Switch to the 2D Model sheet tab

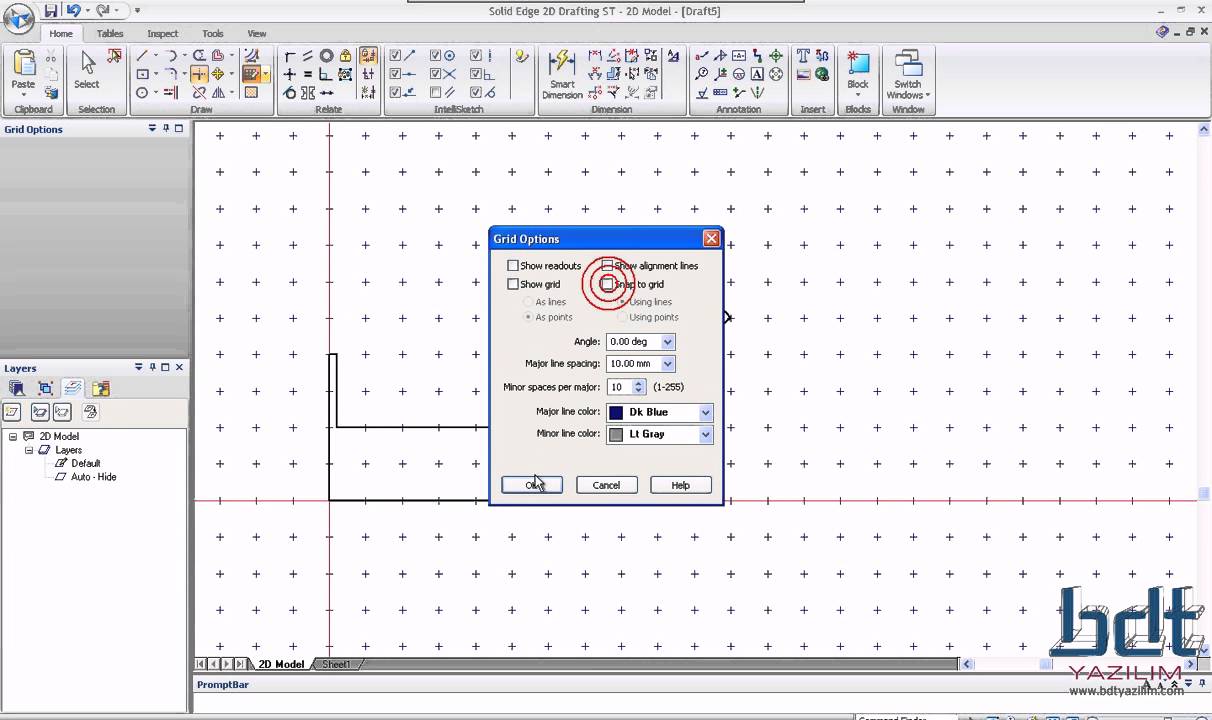click(x=281, y=664)
